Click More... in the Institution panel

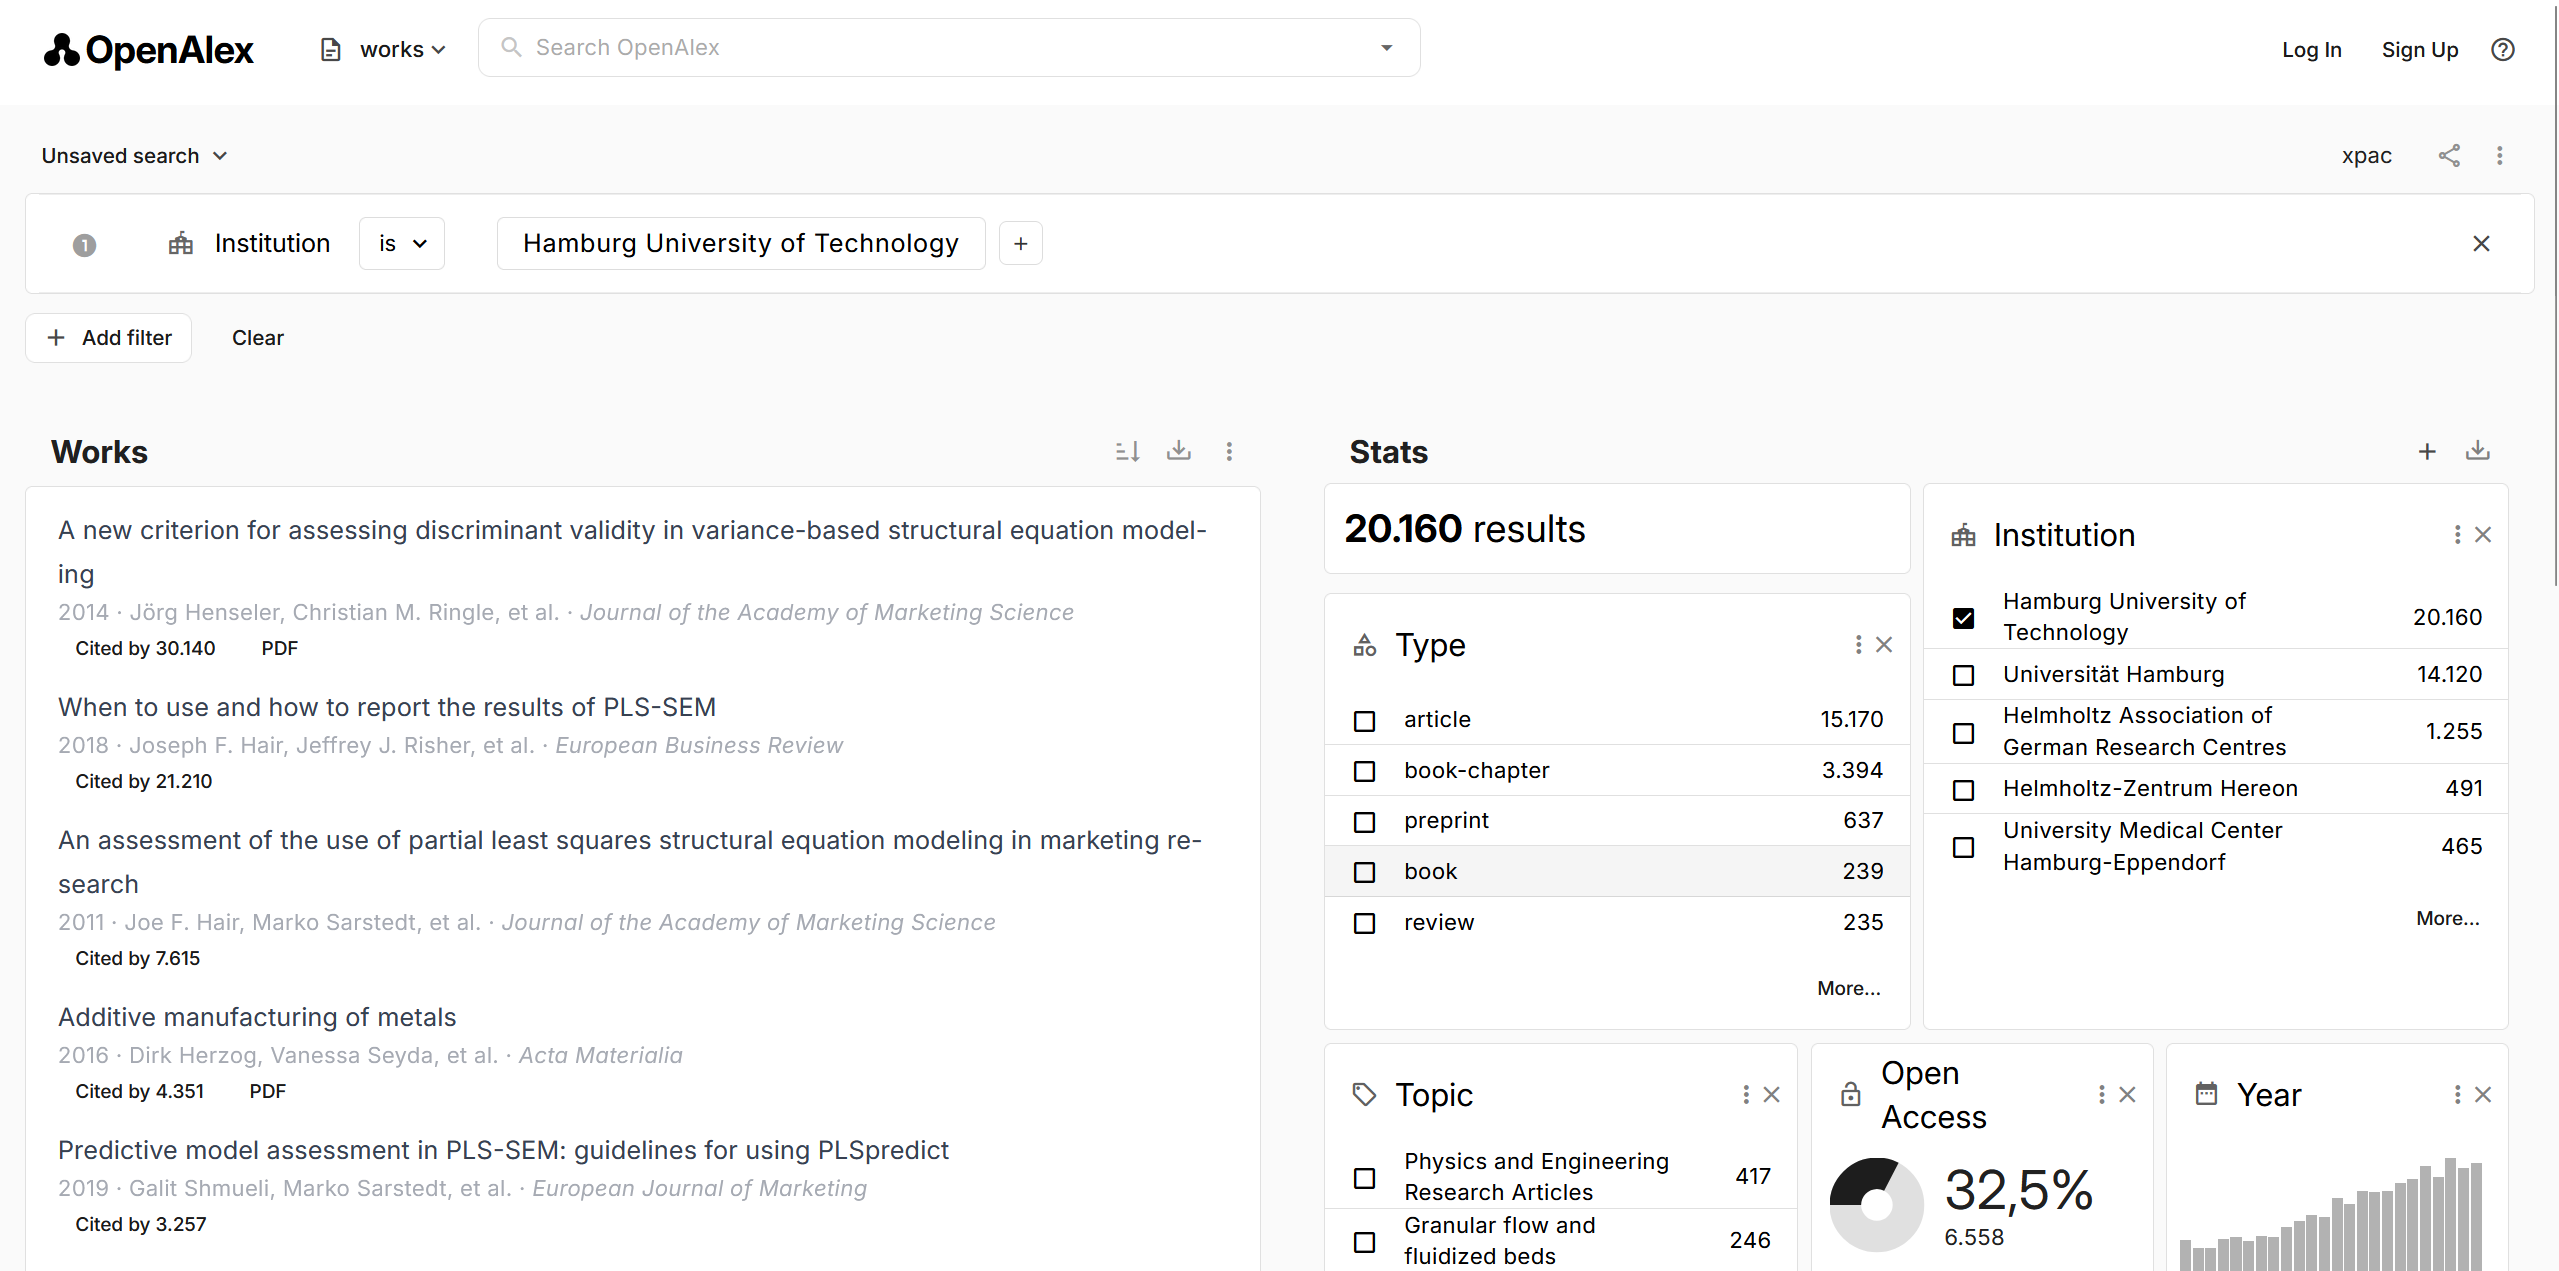(x=2447, y=918)
